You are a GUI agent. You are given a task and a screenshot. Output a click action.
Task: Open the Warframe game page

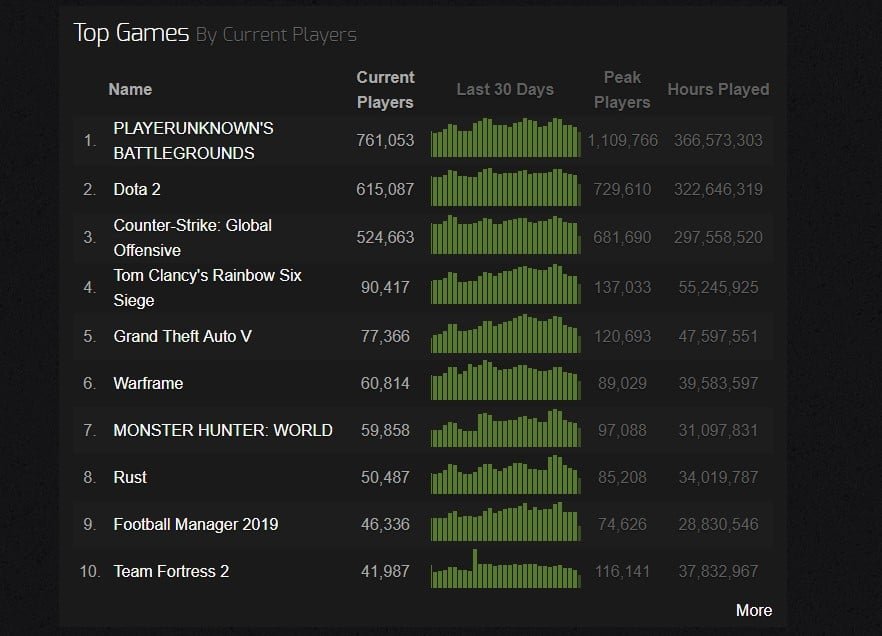tap(148, 384)
